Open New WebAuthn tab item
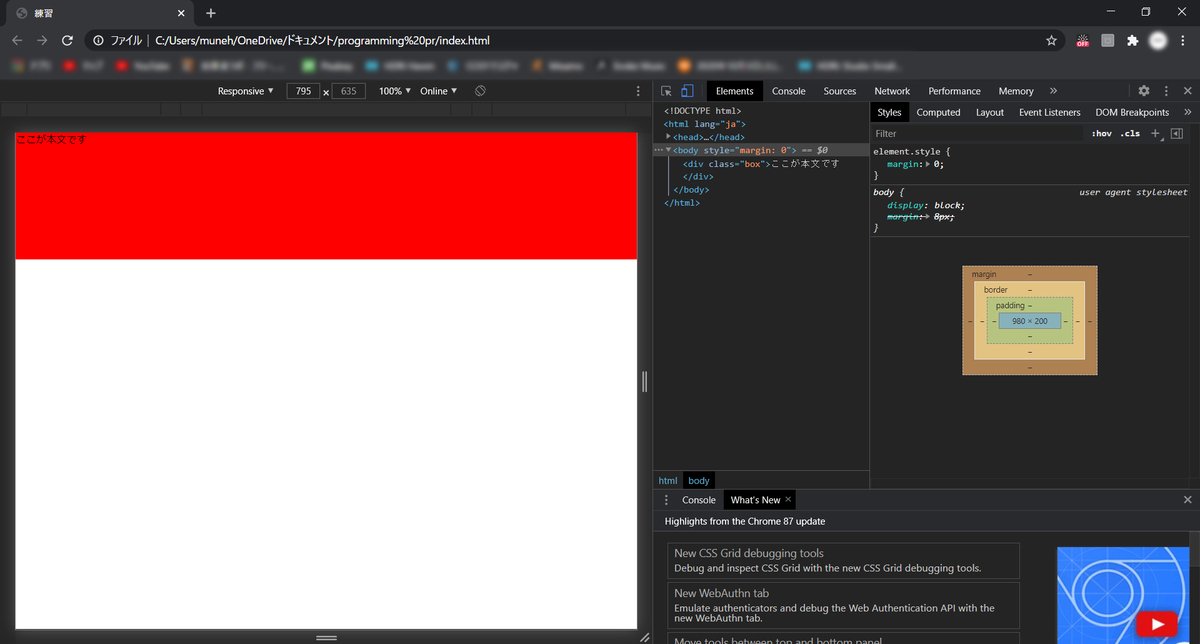Image resolution: width=1200 pixels, height=644 pixels. pos(843,605)
